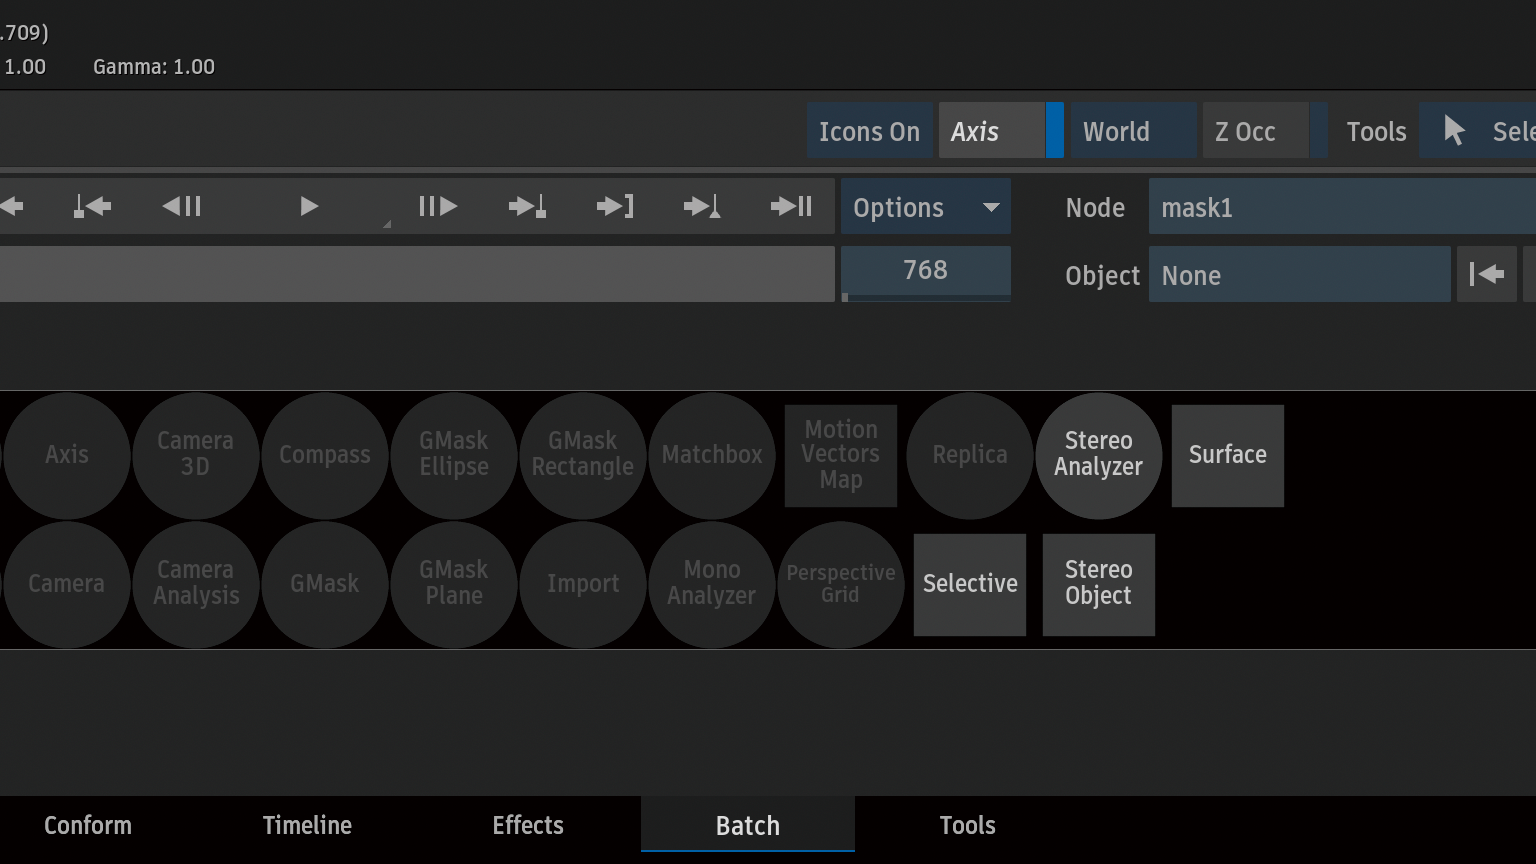Open the Options dropdown

(925, 207)
